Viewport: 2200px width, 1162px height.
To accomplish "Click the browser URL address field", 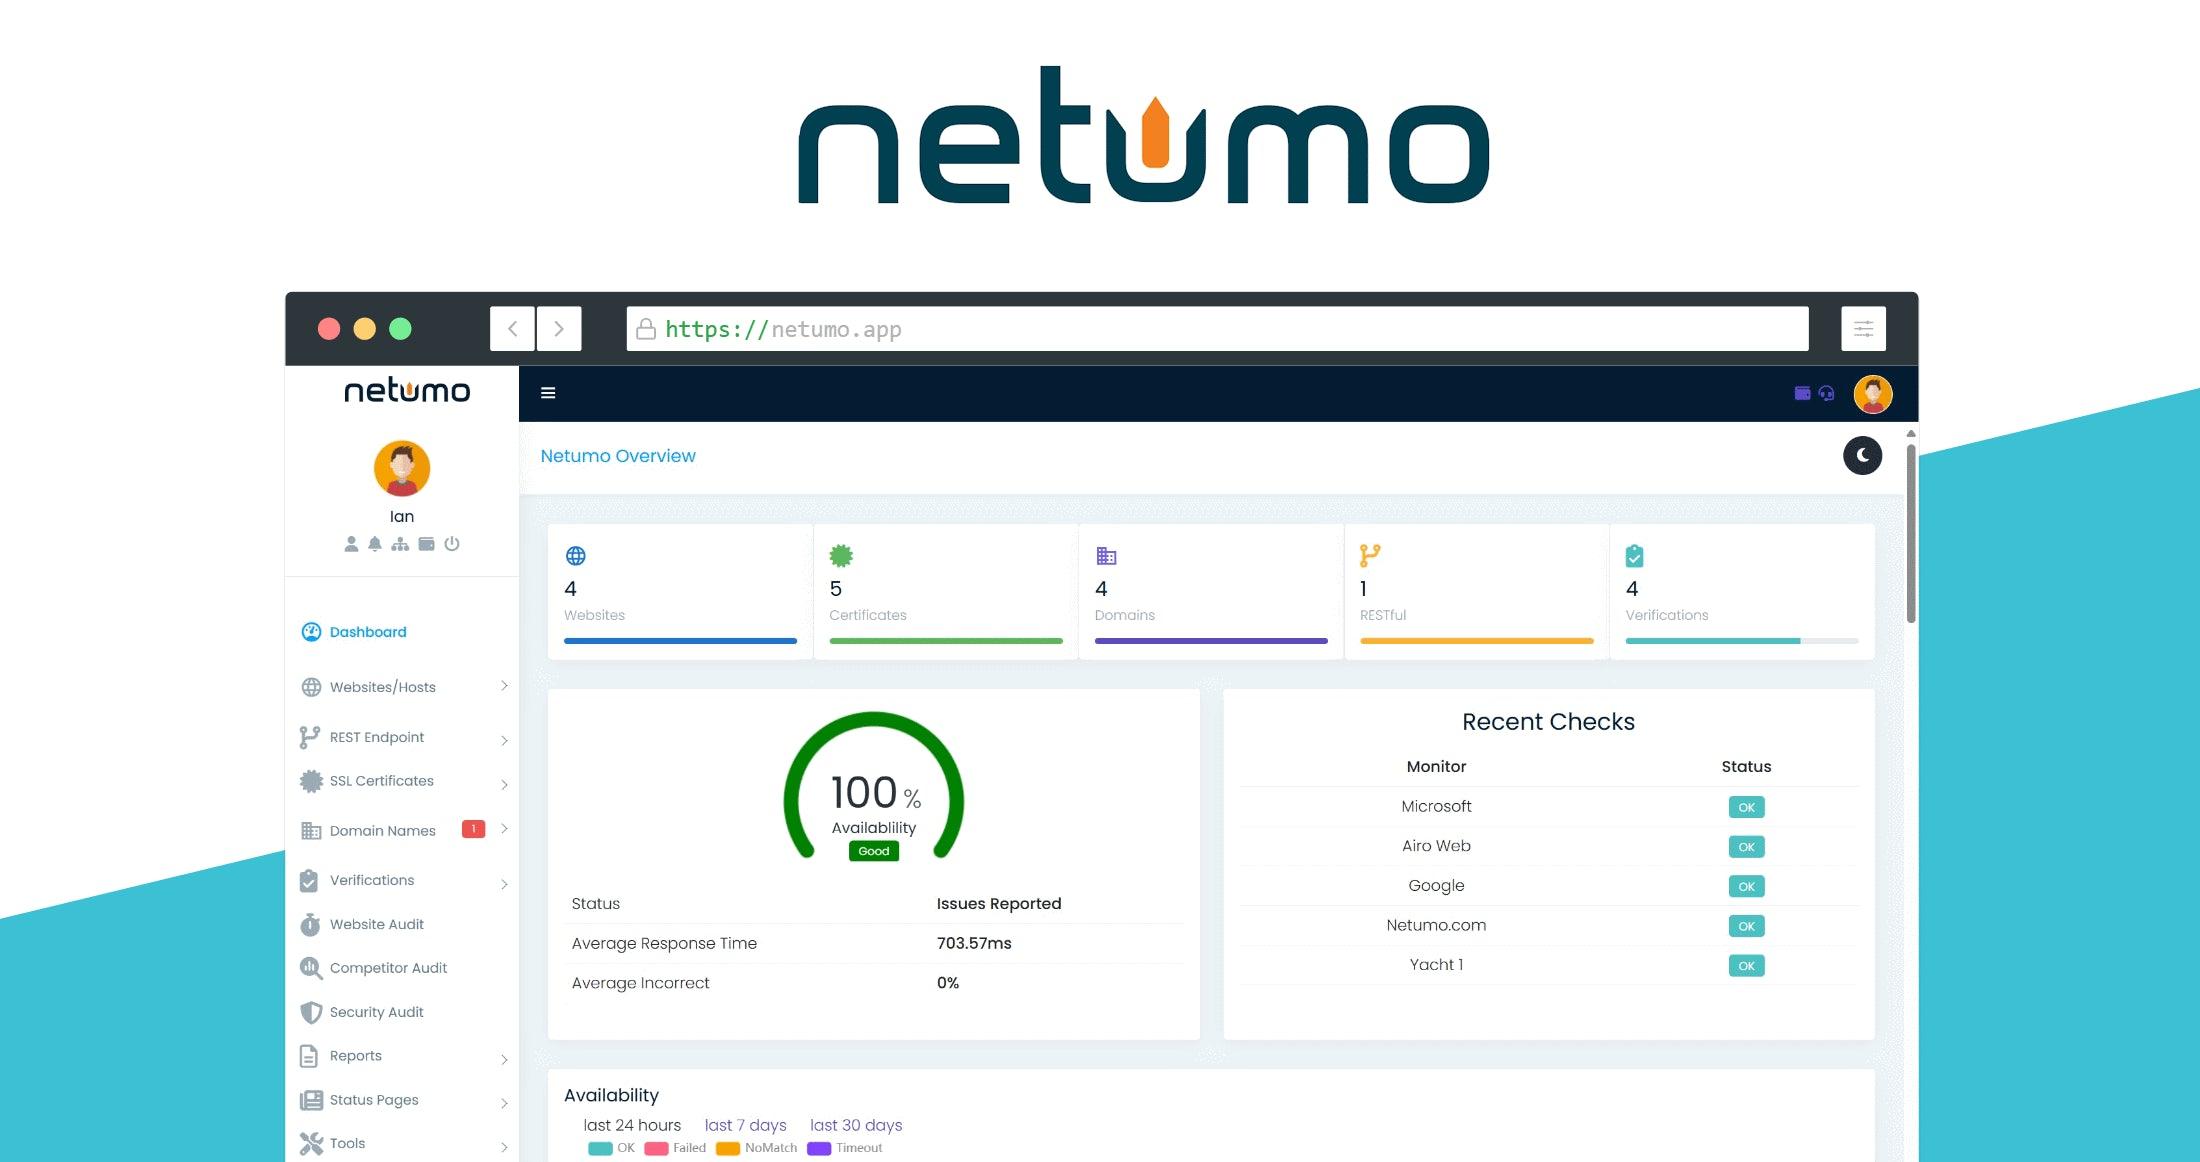I will click(1216, 329).
